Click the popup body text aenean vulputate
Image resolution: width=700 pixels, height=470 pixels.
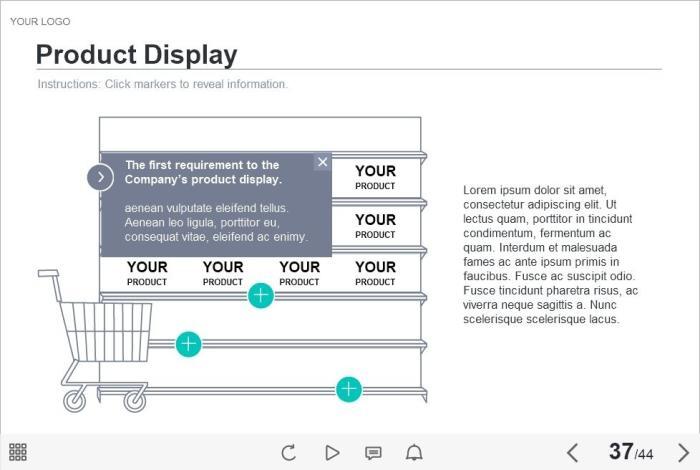[x=216, y=222]
